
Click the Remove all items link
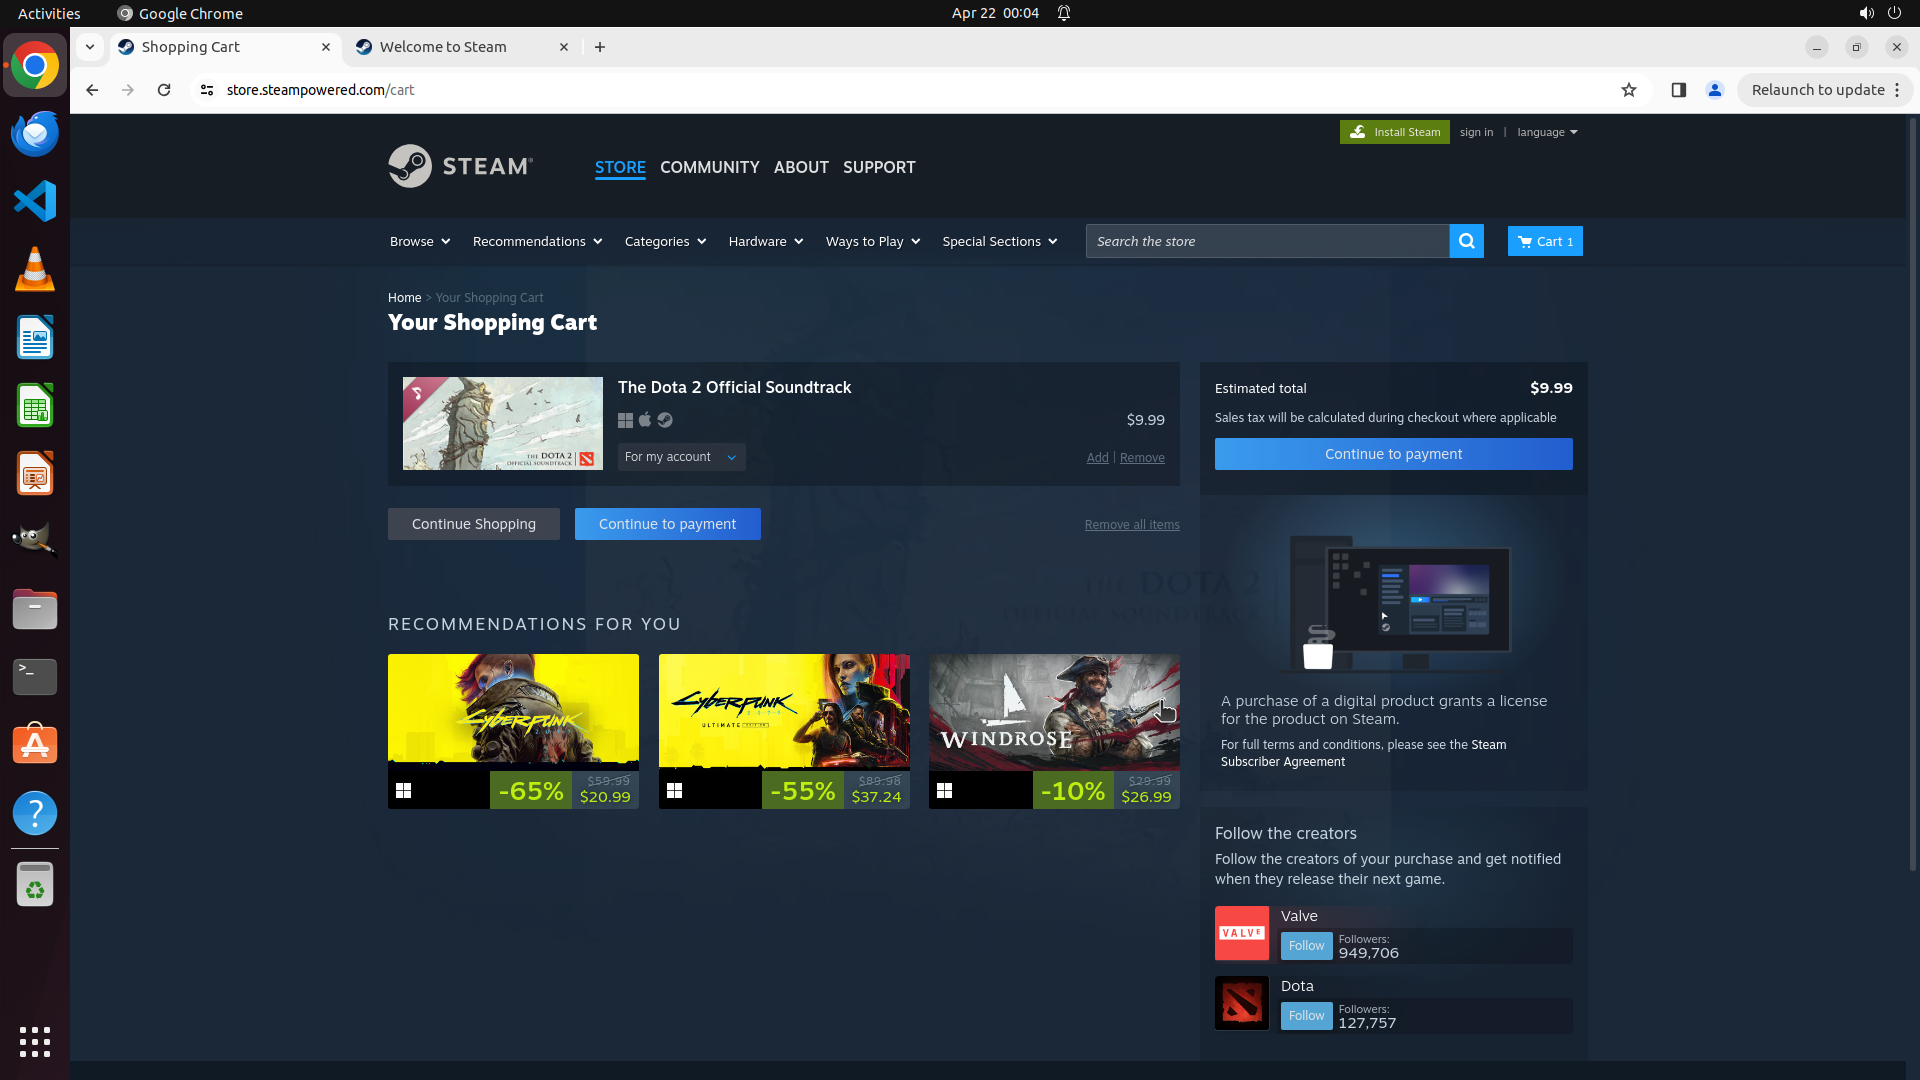[1131, 525]
